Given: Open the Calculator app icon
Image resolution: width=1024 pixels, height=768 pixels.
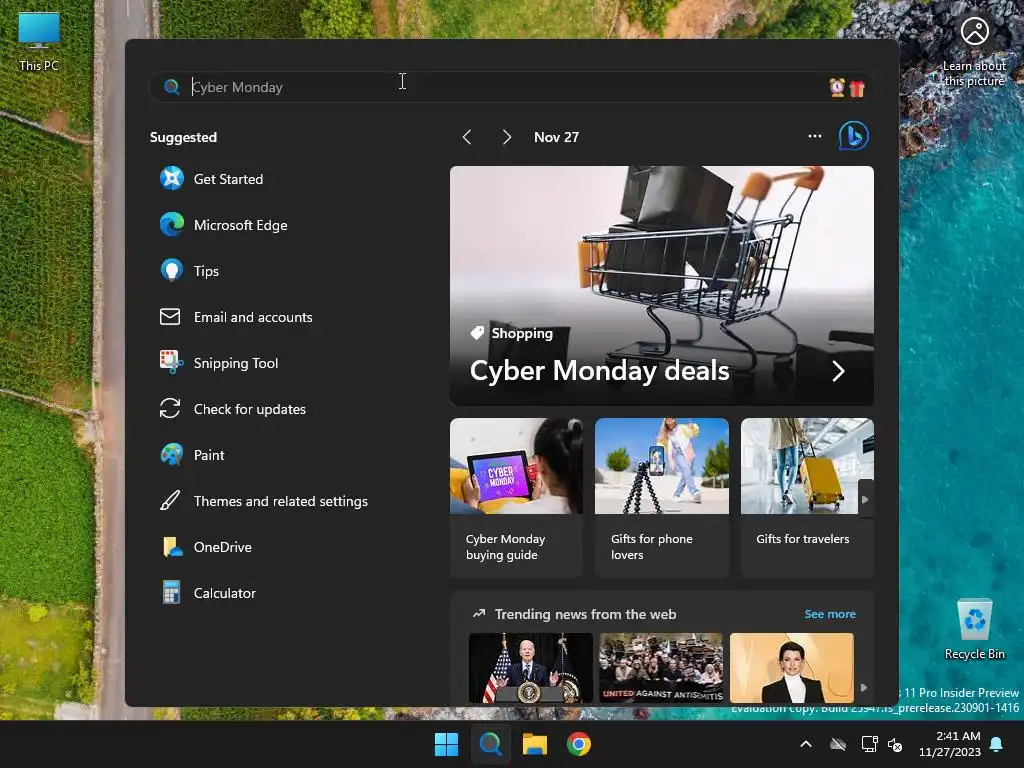Looking at the screenshot, I should [x=171, y=592].
